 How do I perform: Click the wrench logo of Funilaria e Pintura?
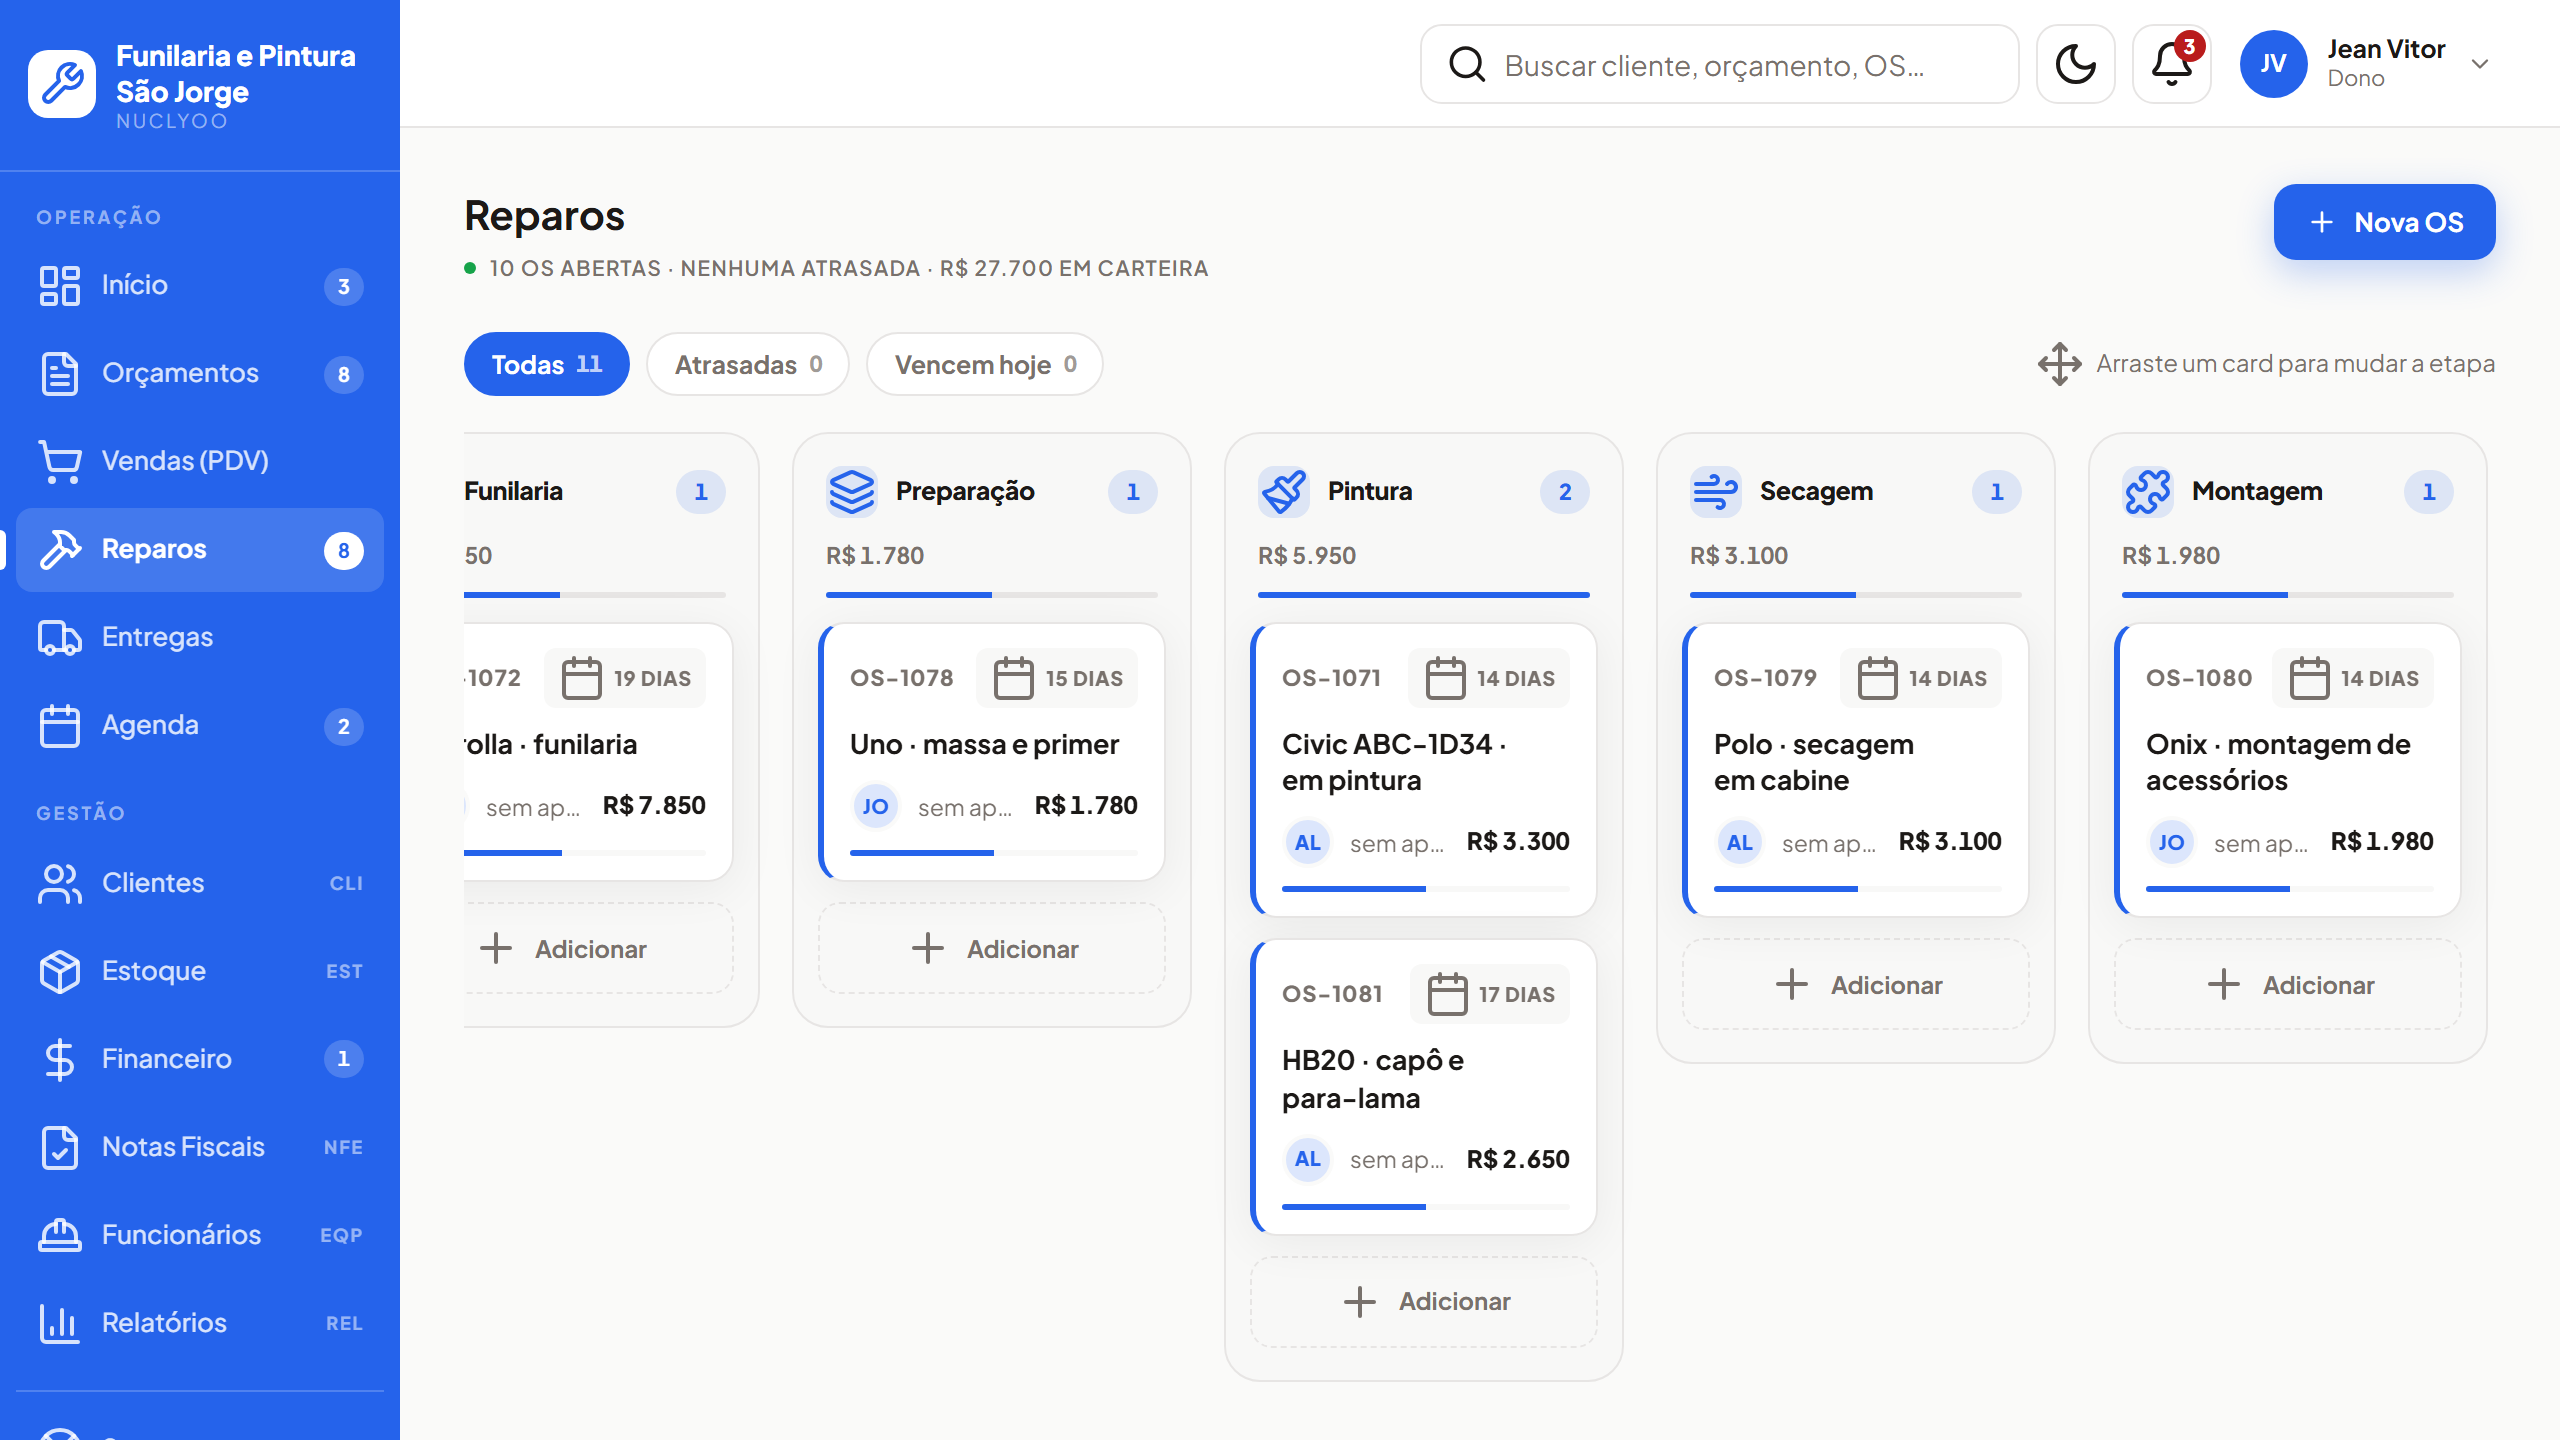tap(62, 84)
